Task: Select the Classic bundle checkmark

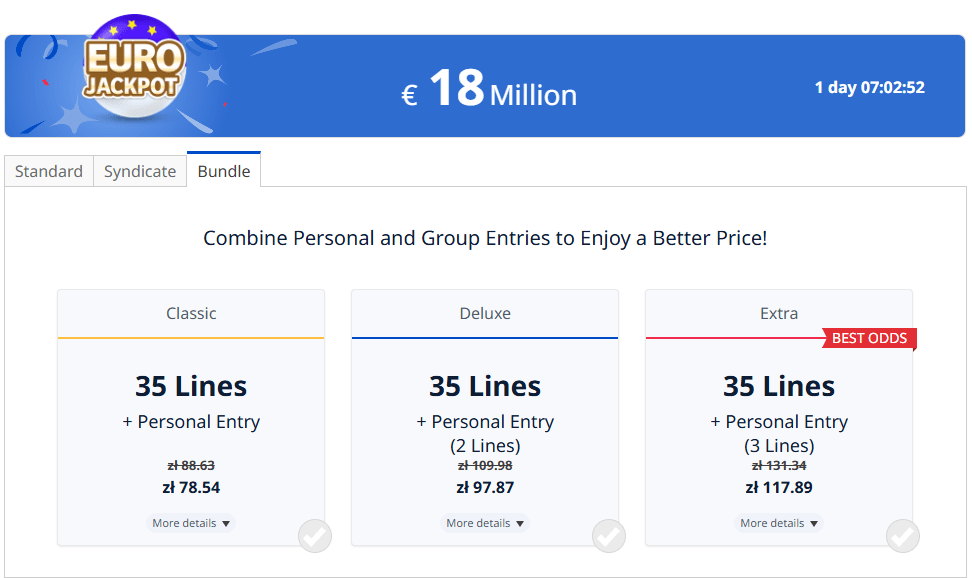Action: (x=314, y=536)
